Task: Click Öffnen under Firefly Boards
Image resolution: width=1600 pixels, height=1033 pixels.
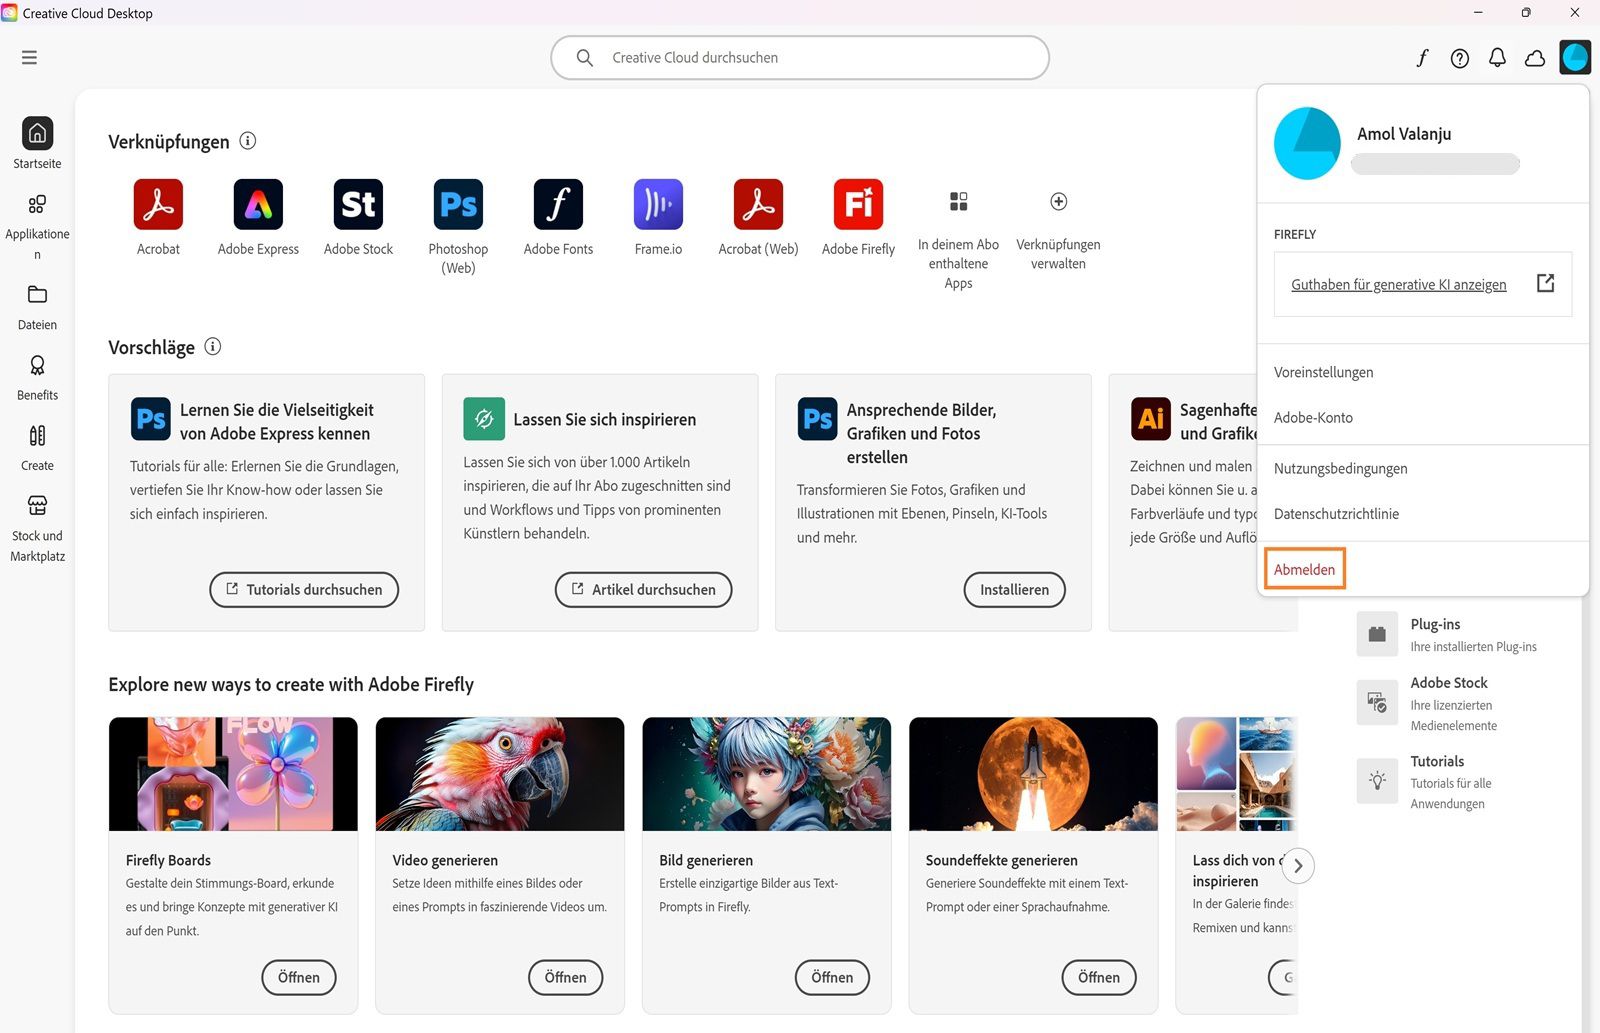Action: (299, 977)
